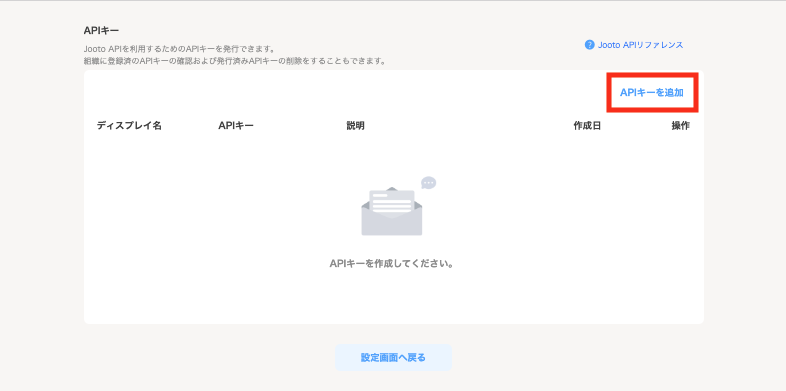
Task: Click the ディスプレイ名 column header
Action: pos(129,125)
